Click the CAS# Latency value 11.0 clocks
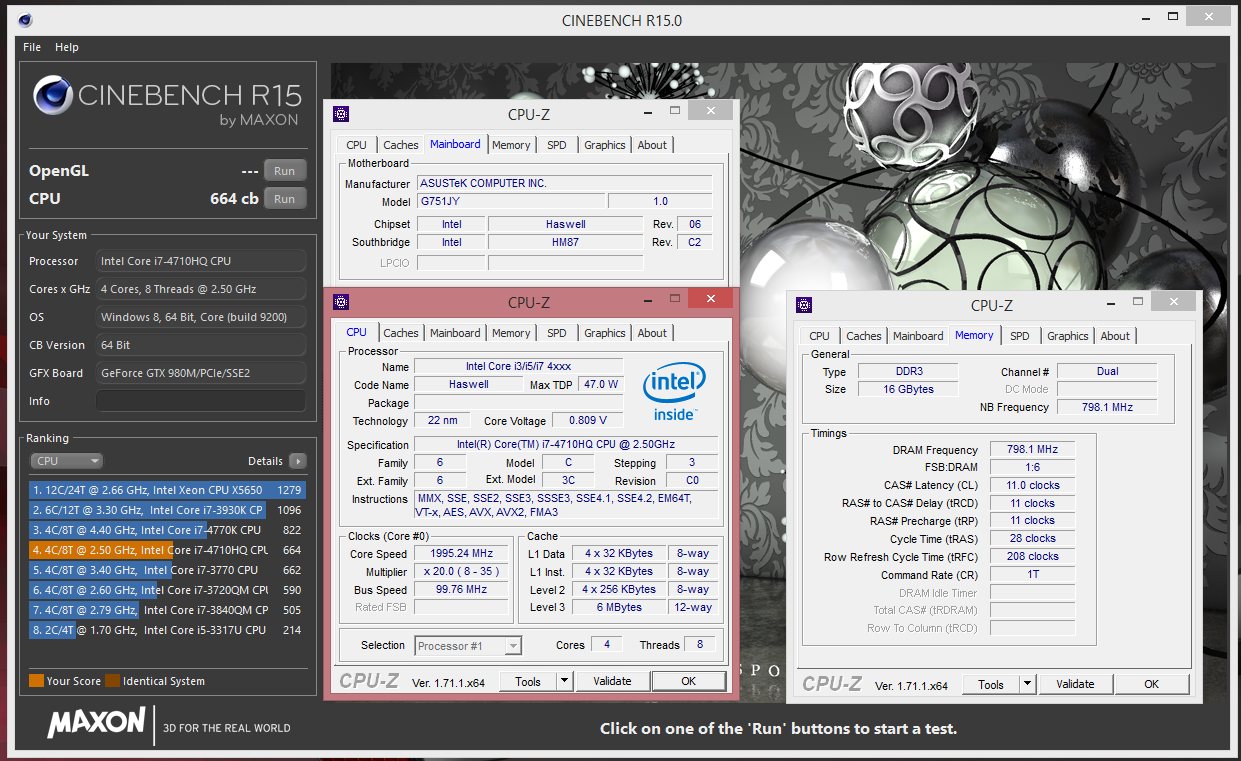The width and height of the screenshot is (1241, 761). [x=1032, y=485]
